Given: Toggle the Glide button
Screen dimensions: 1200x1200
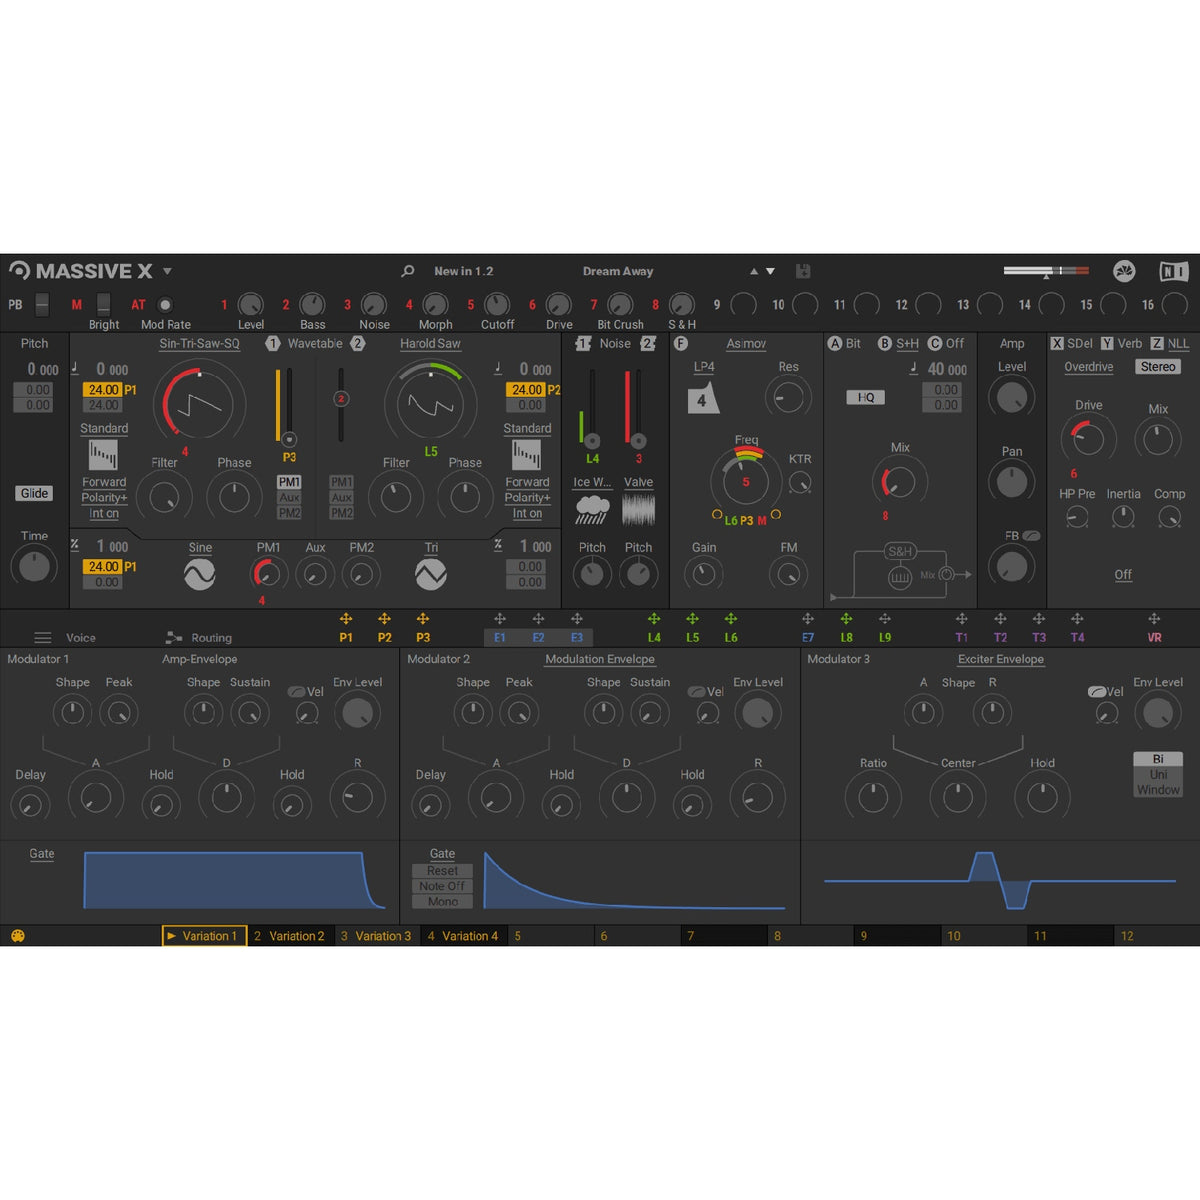Looking at the screenshot, I should click(34, 493).
